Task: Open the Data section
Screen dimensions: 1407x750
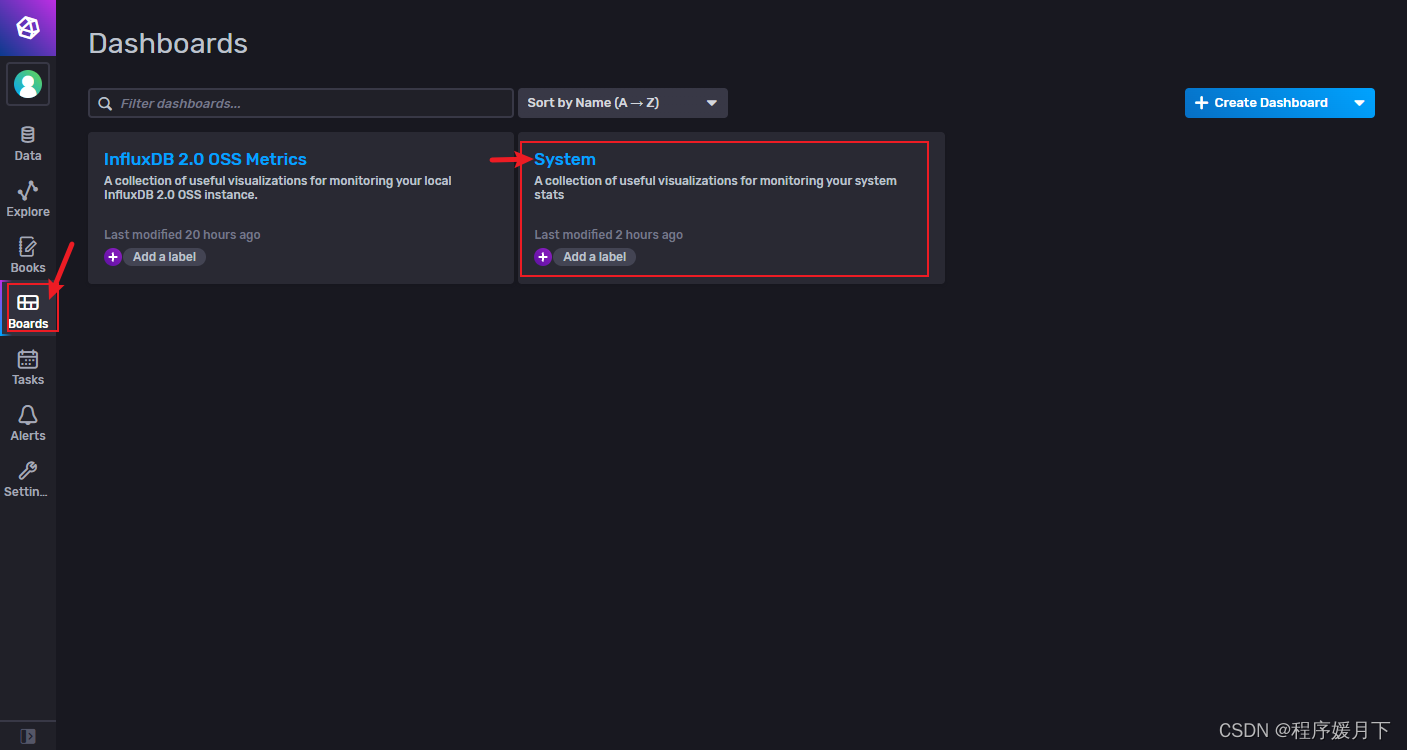Action: tap(28, 143)
